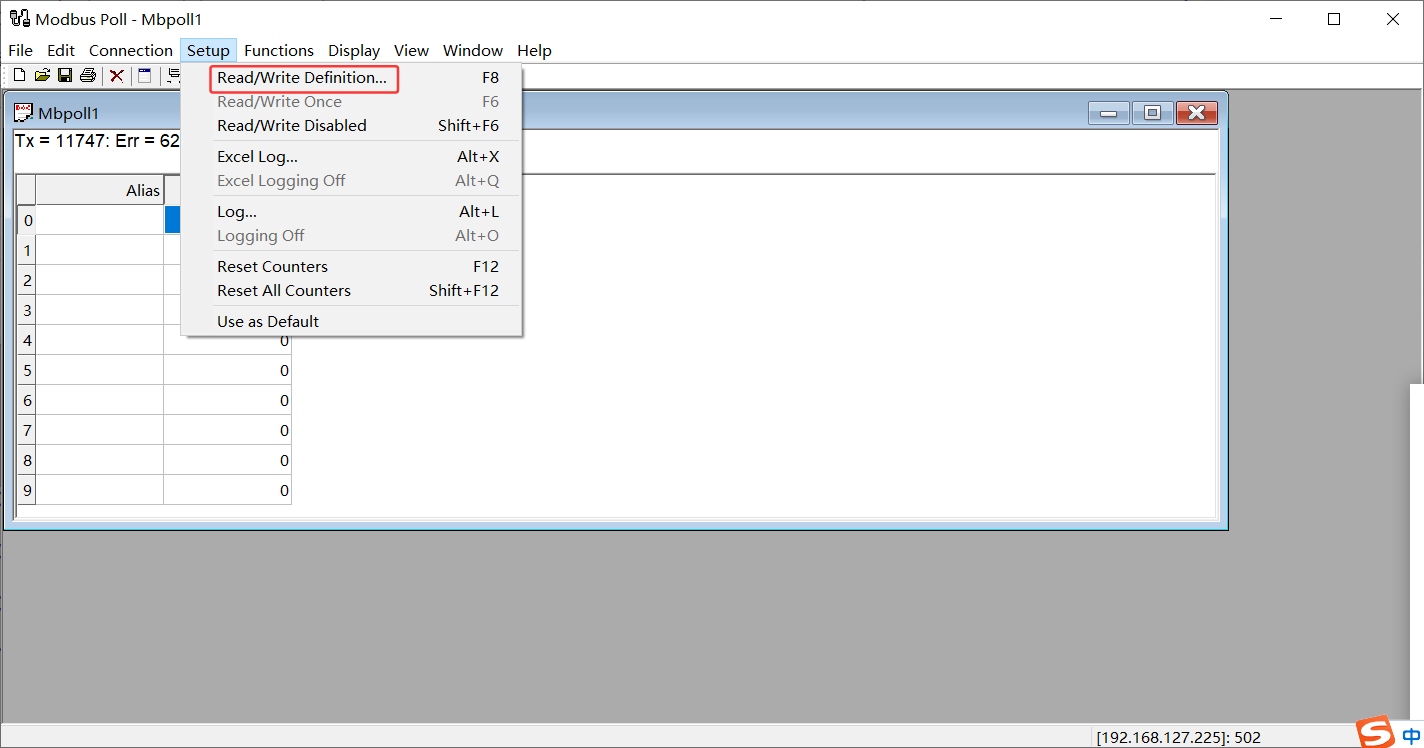This screenshot has width=1424, height=748.
Task: Select row header 6 in the grid
Action: (27, 400)
